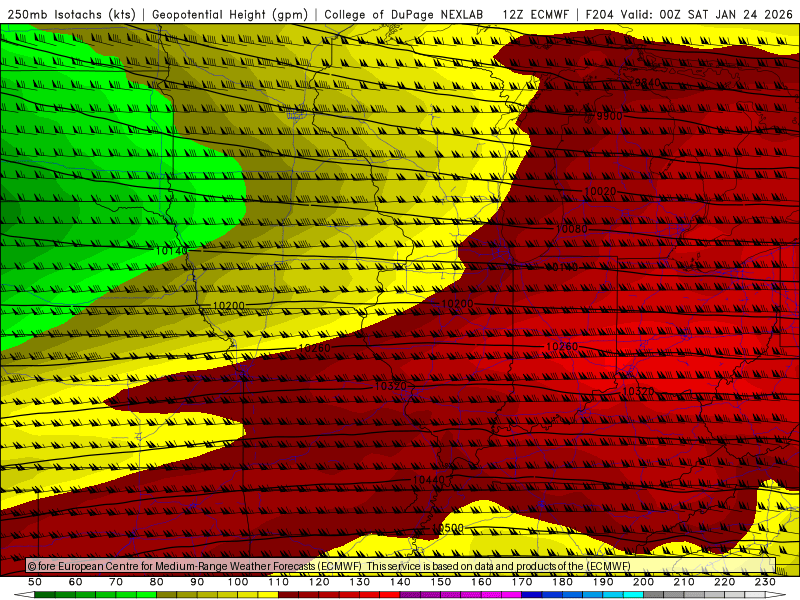Click the '250mb Isotachs (kts)' title text
The image size is (800, 600).
(72, 14)
